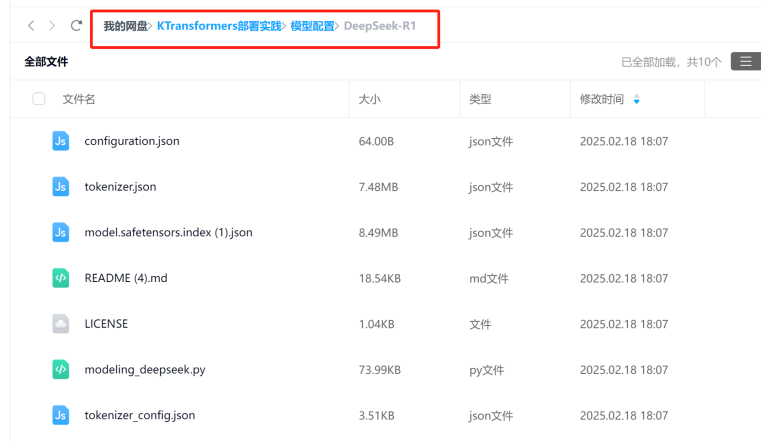Select the 全部文件 heading
Viewport: 761px width, 442px height.
coord(46,62)
